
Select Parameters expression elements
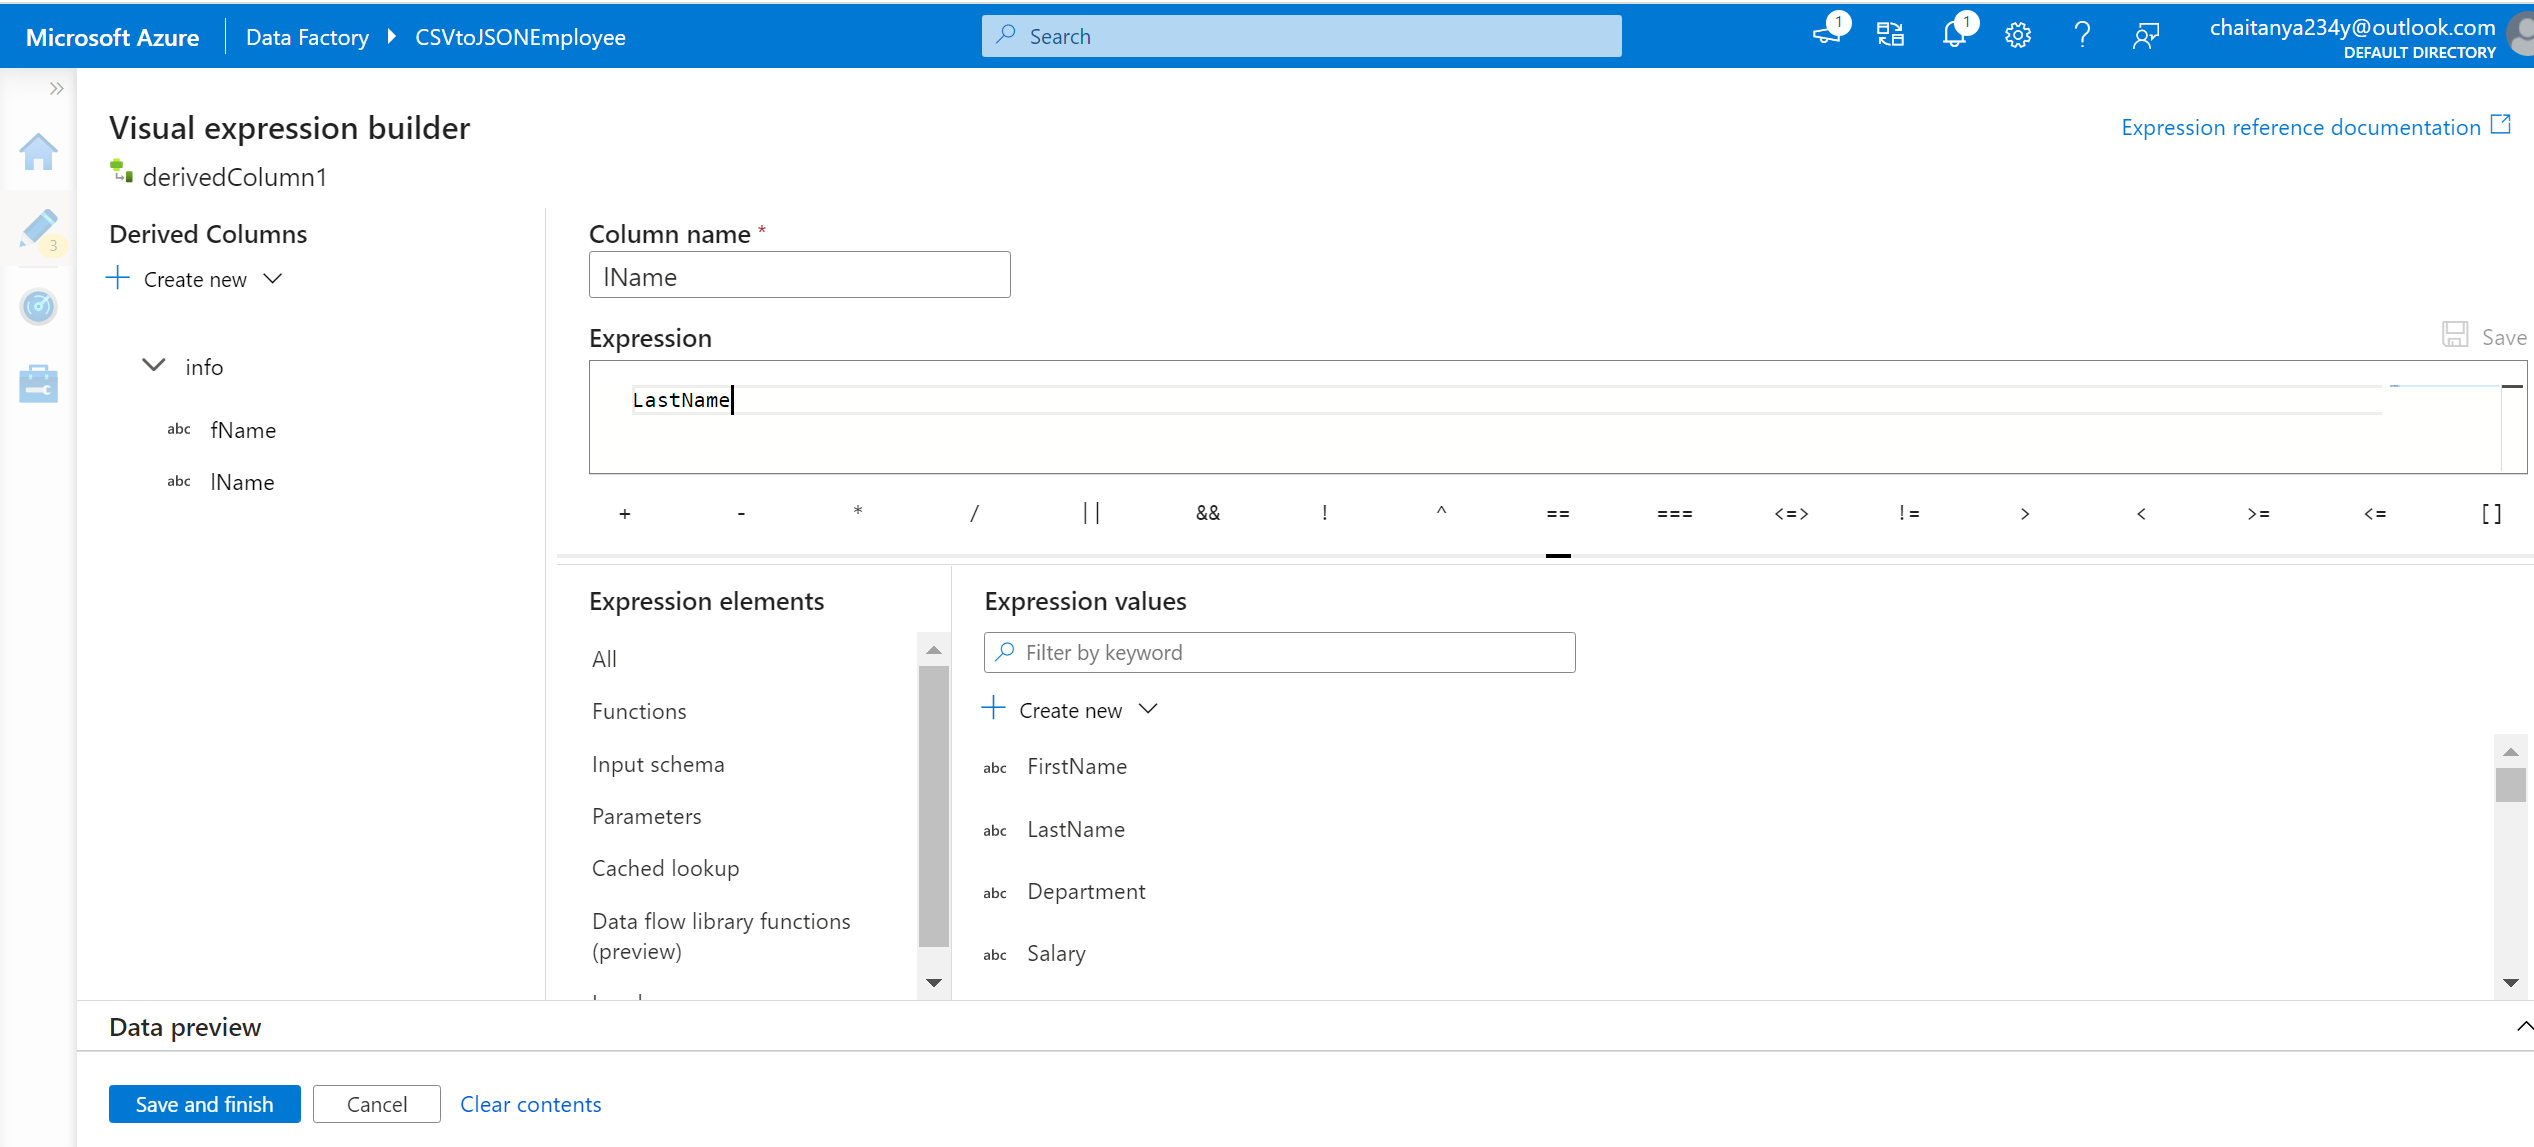coord(647,816)
